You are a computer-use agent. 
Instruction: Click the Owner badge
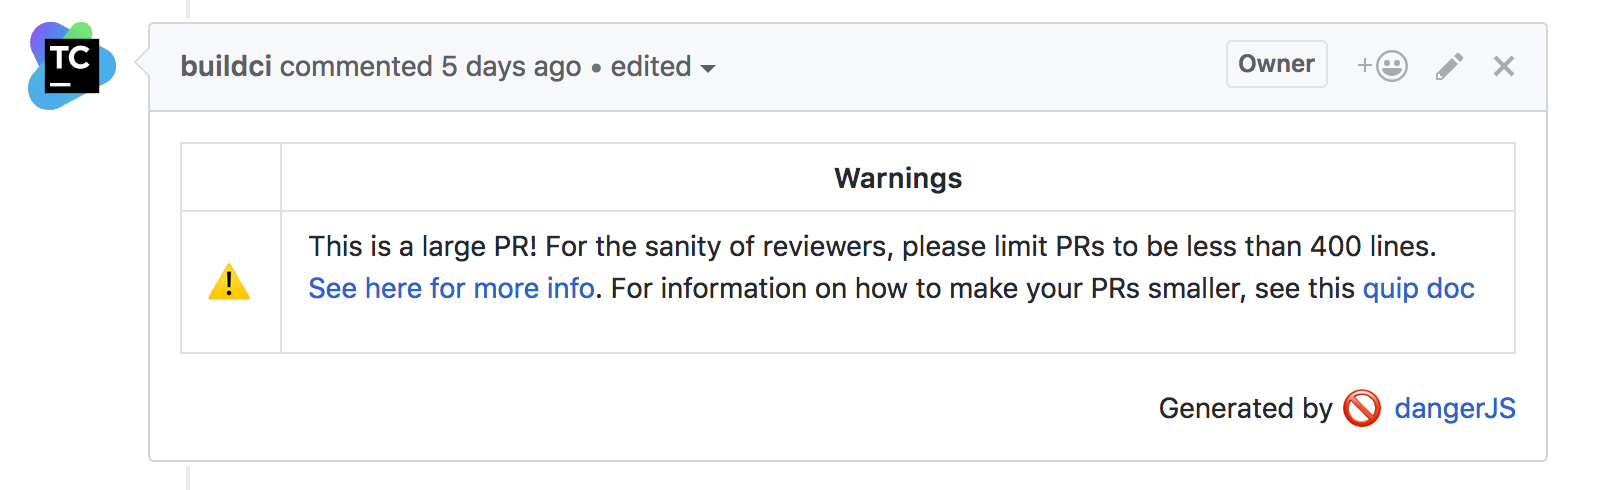[1276, 64]
